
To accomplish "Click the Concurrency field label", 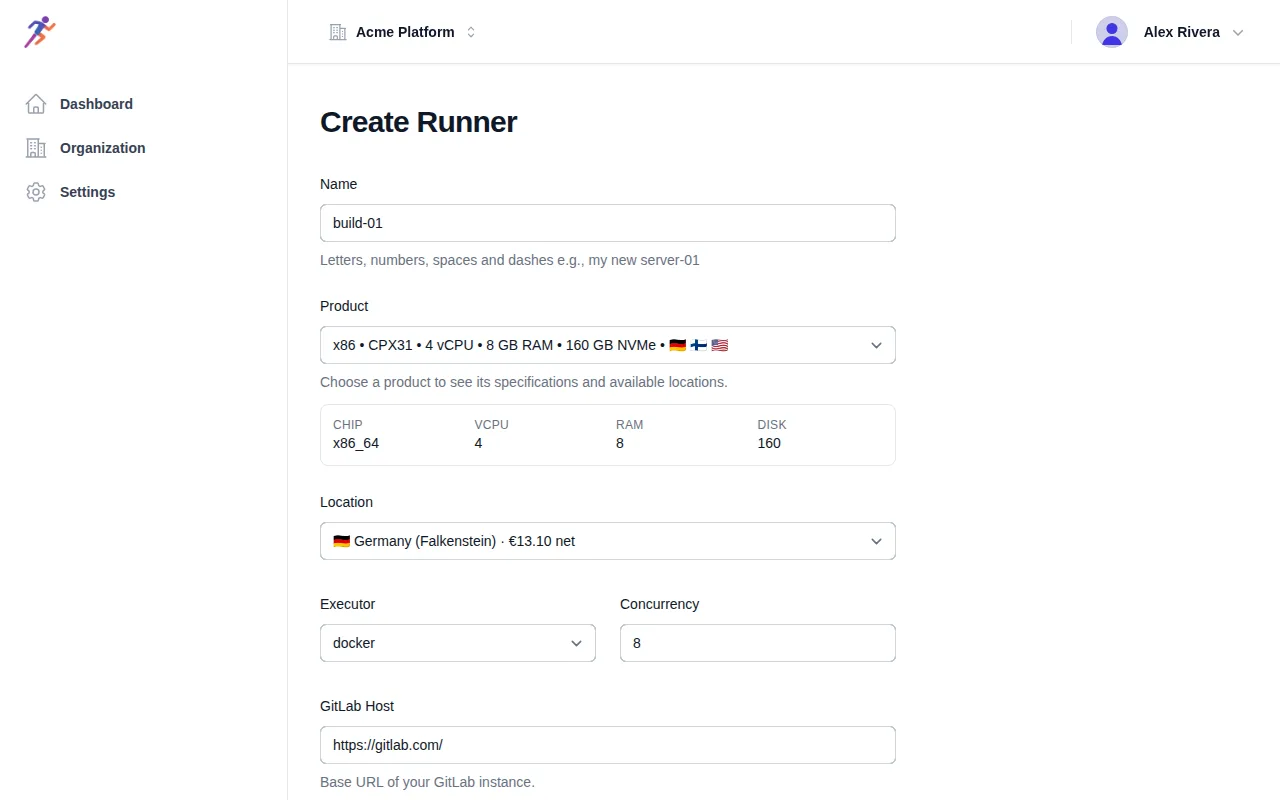I will pos(660,604).
